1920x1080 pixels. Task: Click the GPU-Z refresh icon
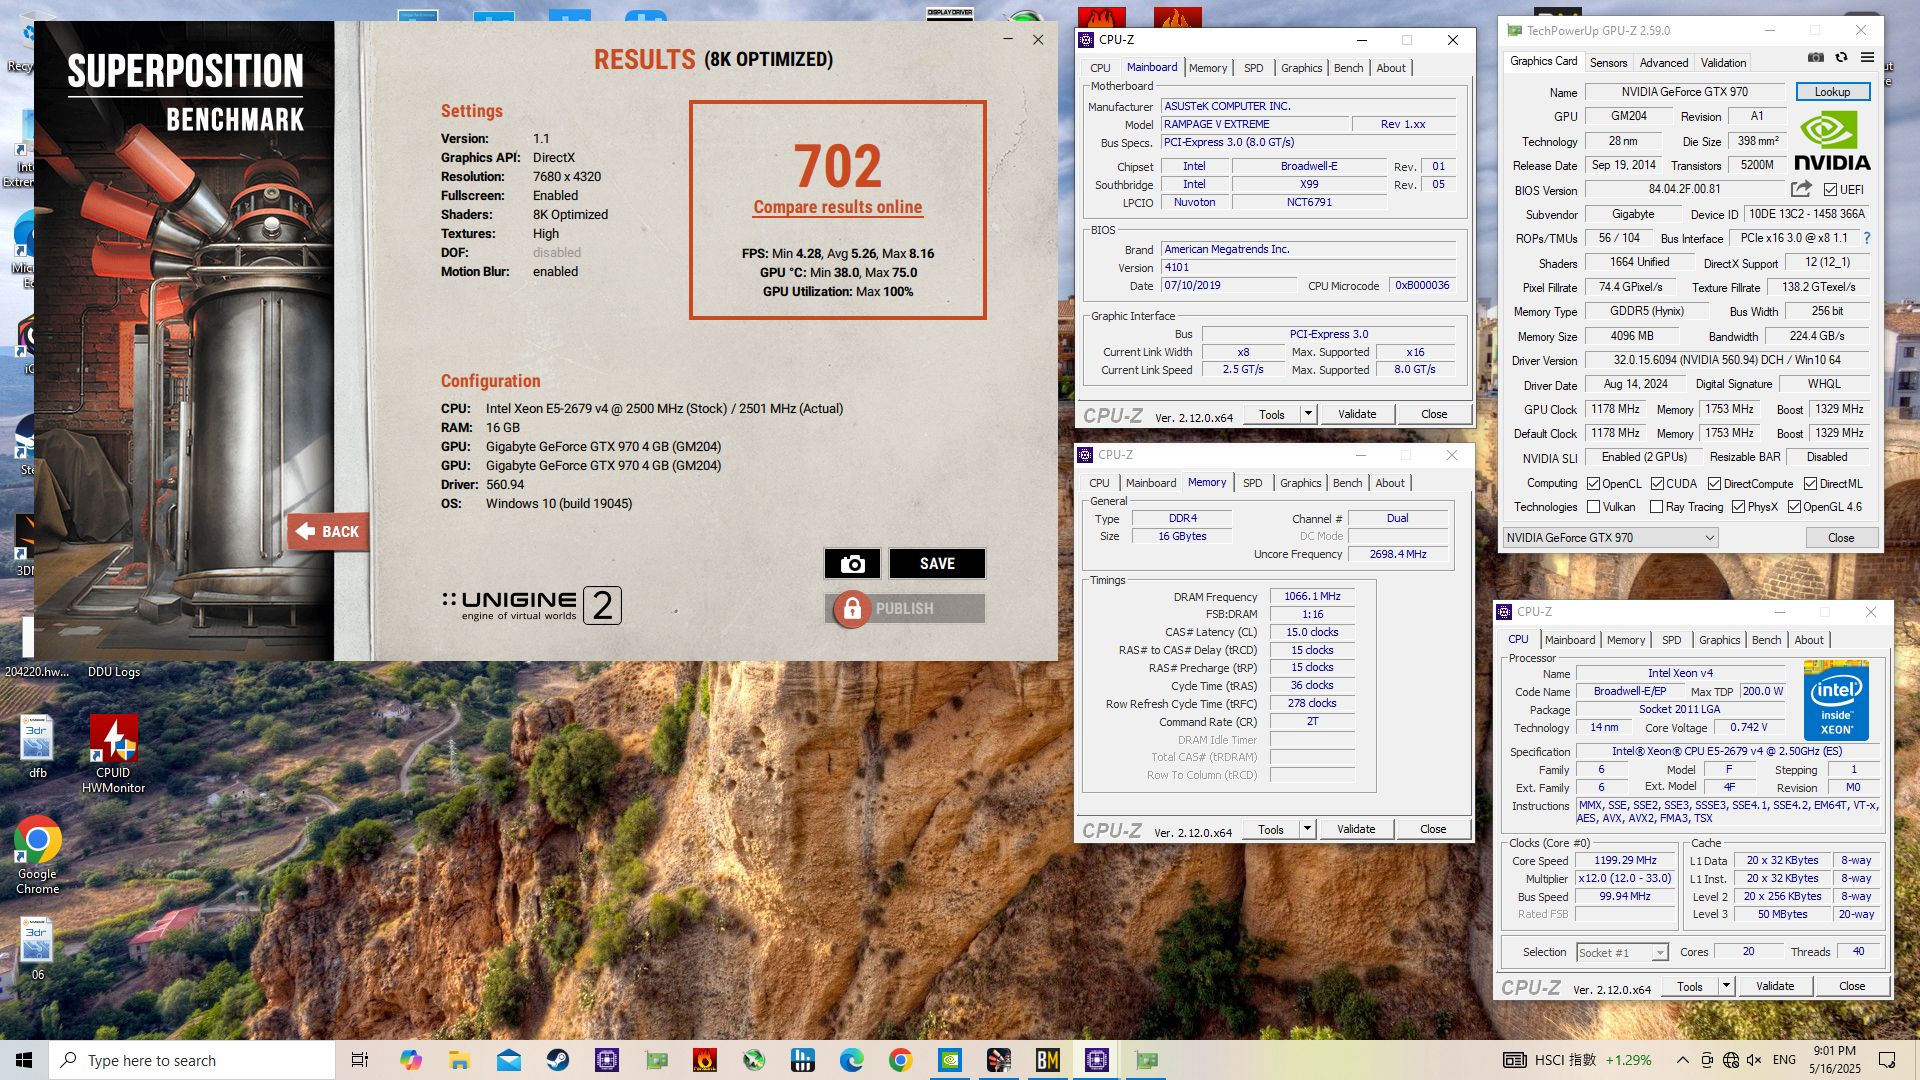tap(1841, 58)
